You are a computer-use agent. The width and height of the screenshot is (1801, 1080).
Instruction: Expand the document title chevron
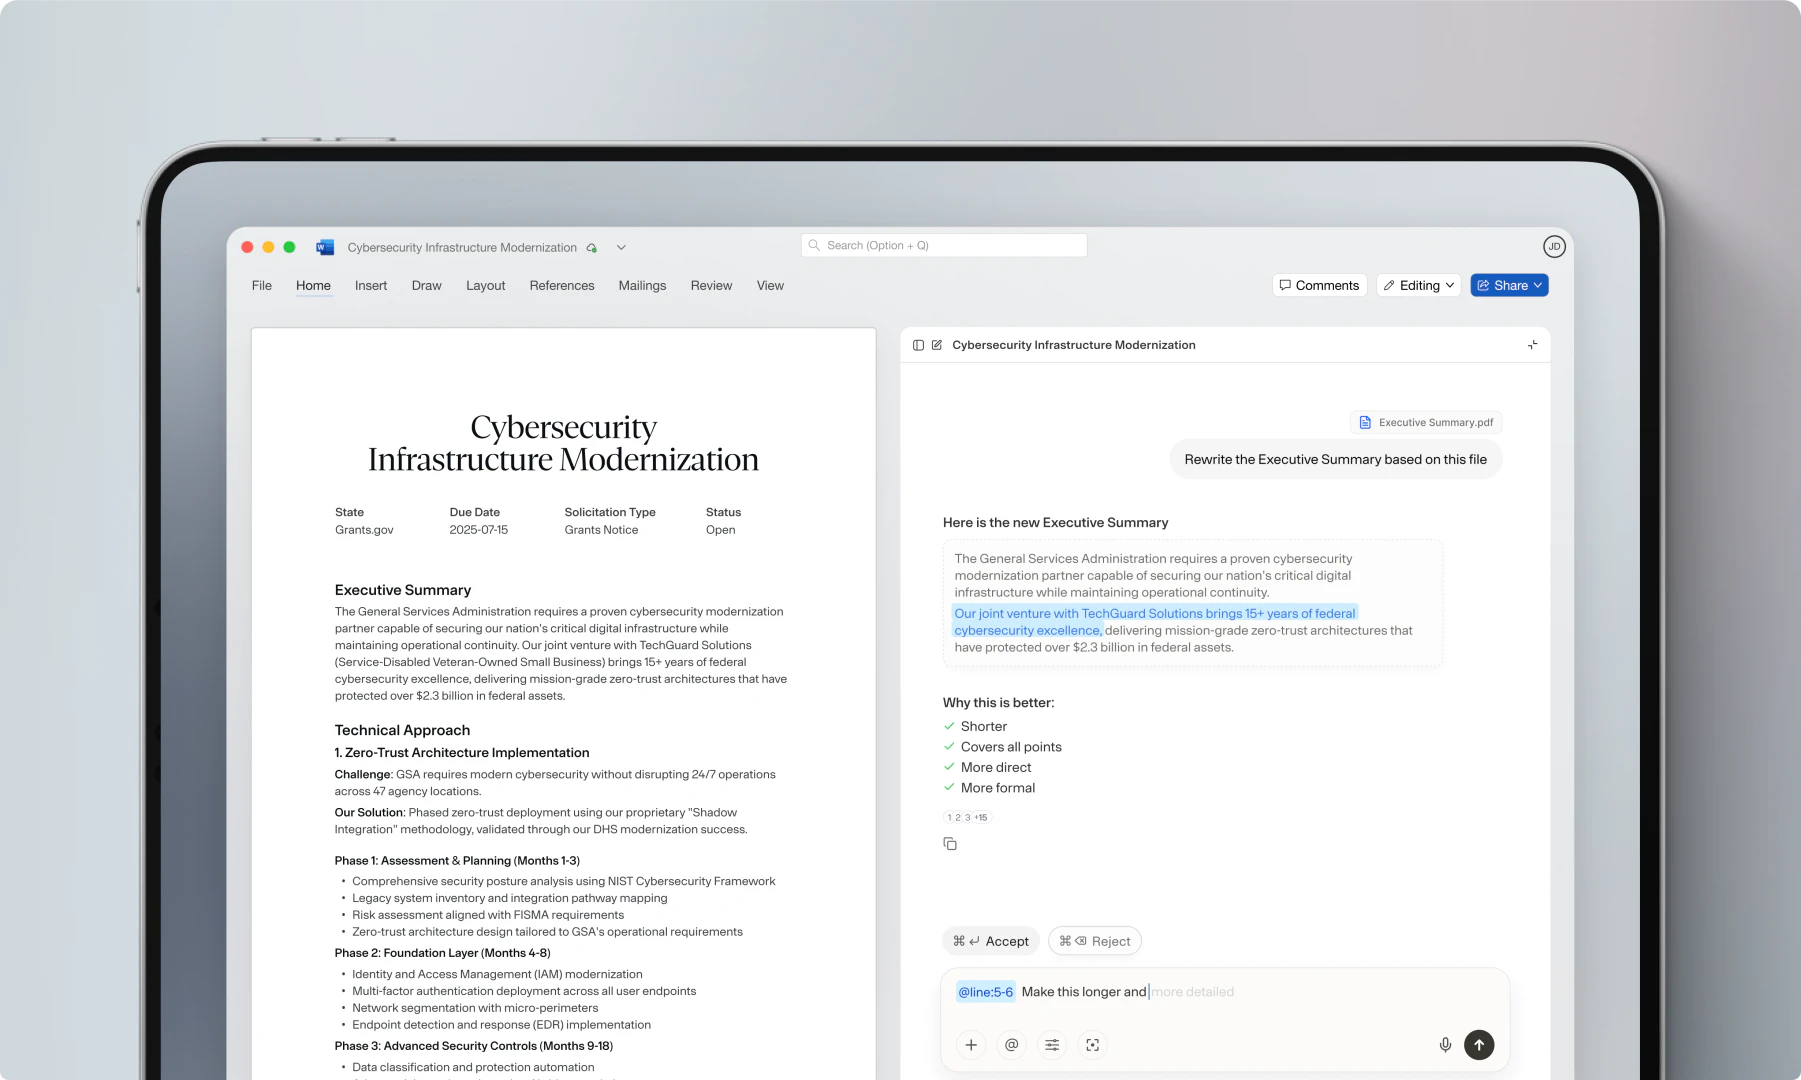click(621, 248)
